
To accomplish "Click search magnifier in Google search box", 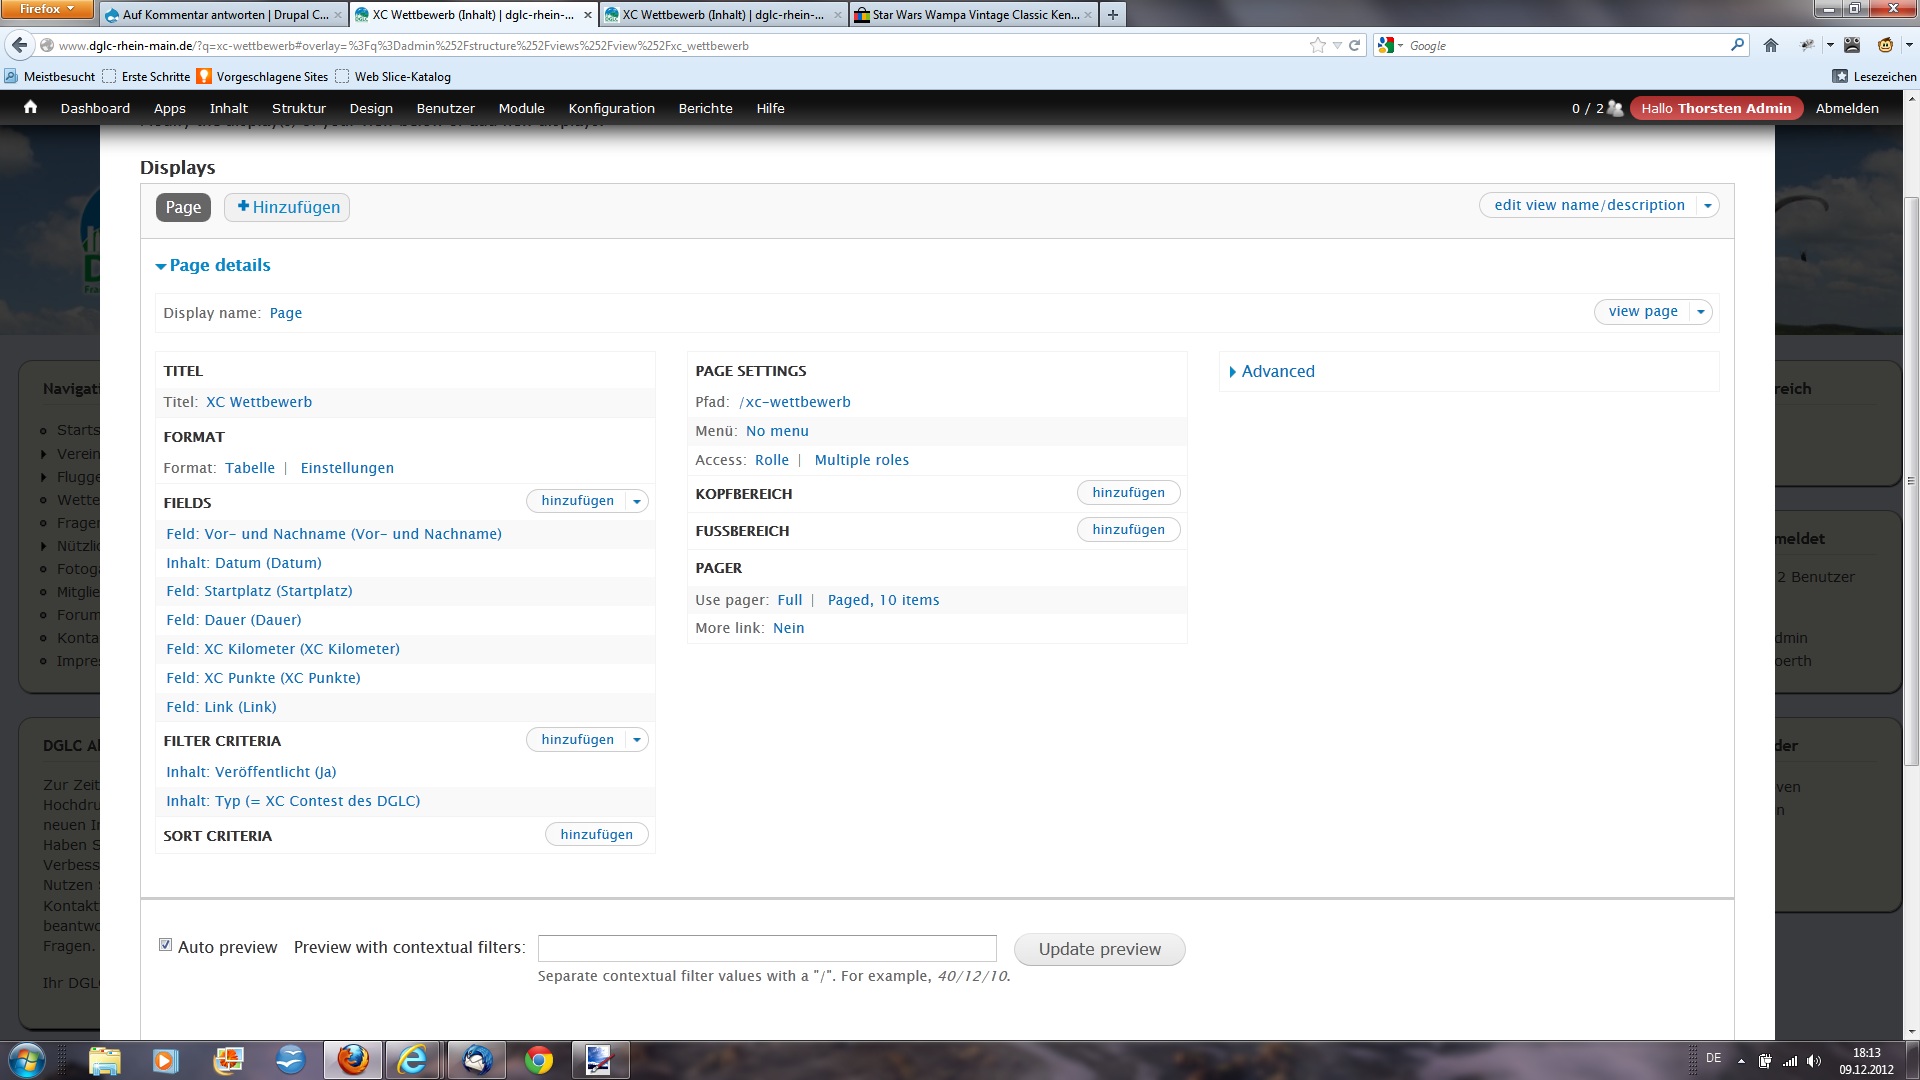I will click(1737, 45).
